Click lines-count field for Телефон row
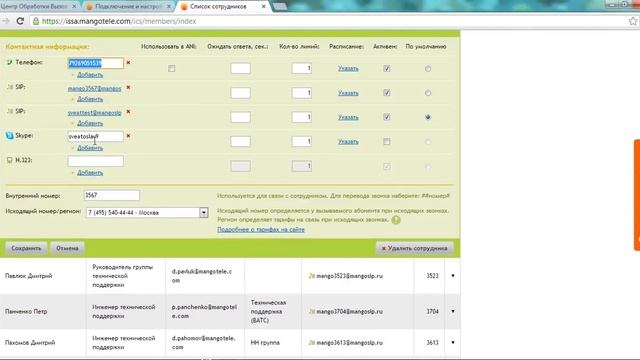The height and width of the screenshot is (360, 640). pos(302,69)
